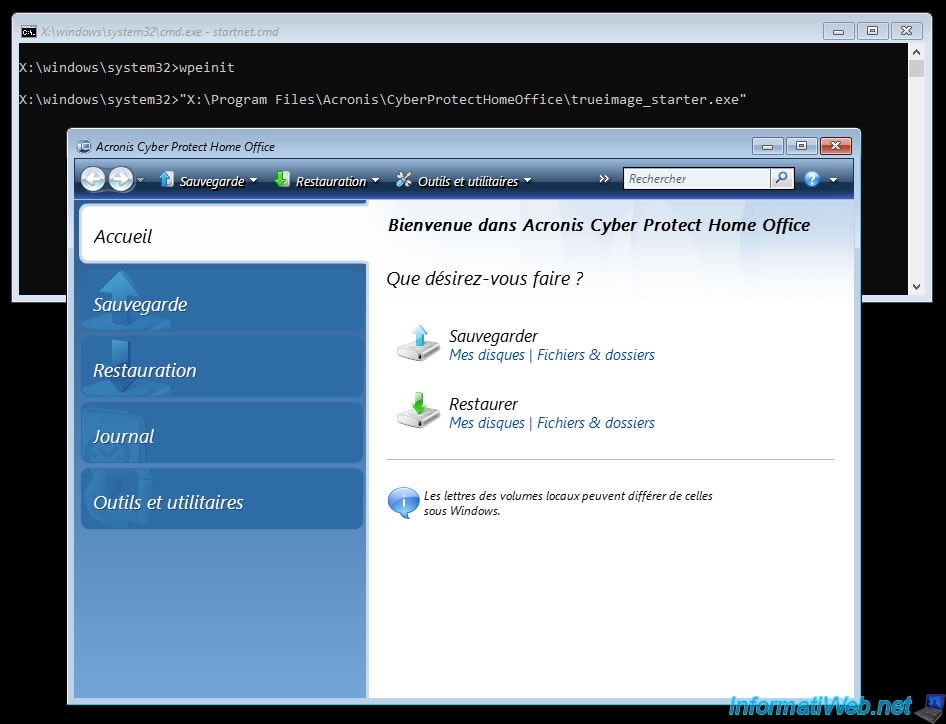Click inside the Rechercher search field

[696, 179]
